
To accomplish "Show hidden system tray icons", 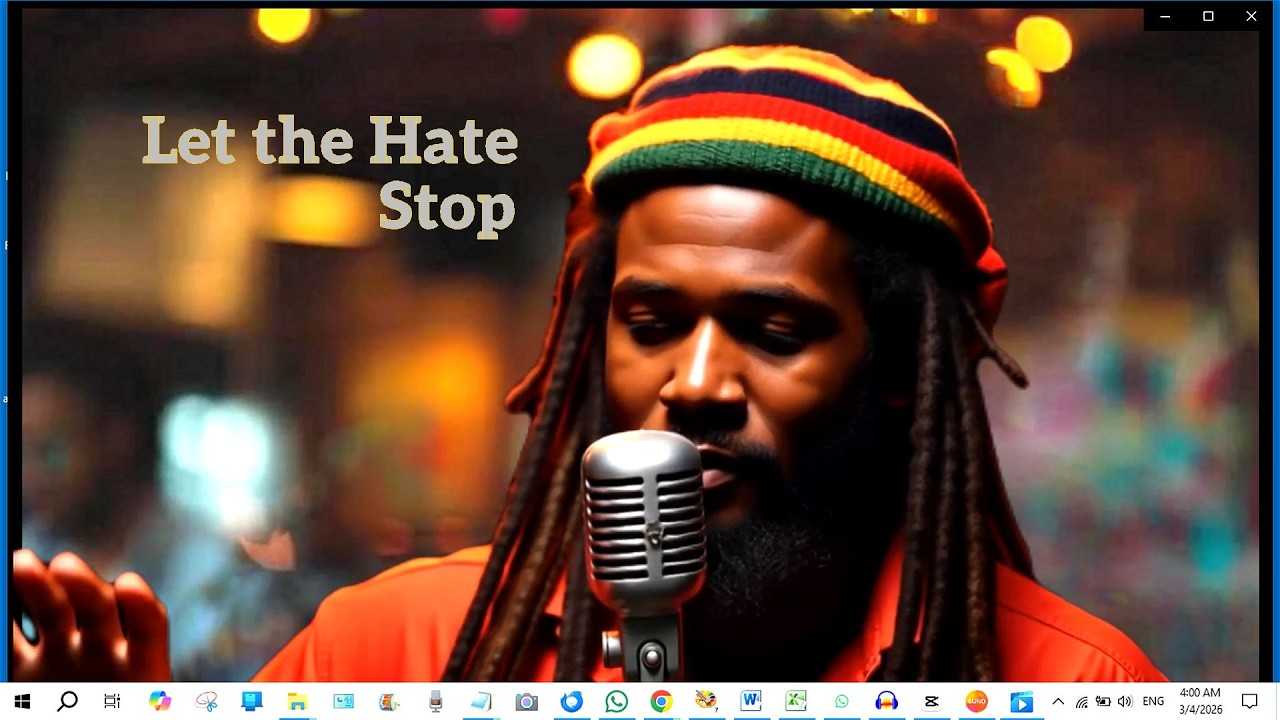I will coord(1058,701).
